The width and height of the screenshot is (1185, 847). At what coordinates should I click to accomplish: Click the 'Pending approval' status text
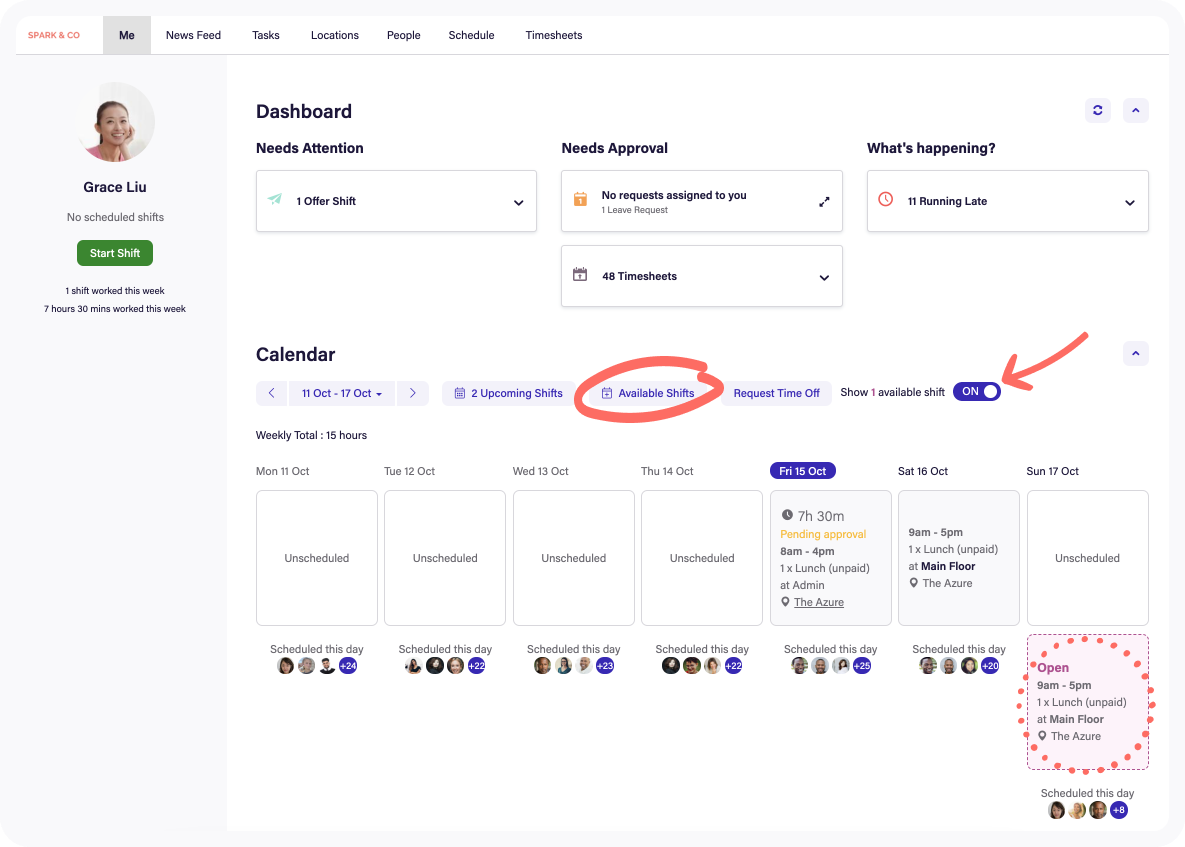coord(823,534)
